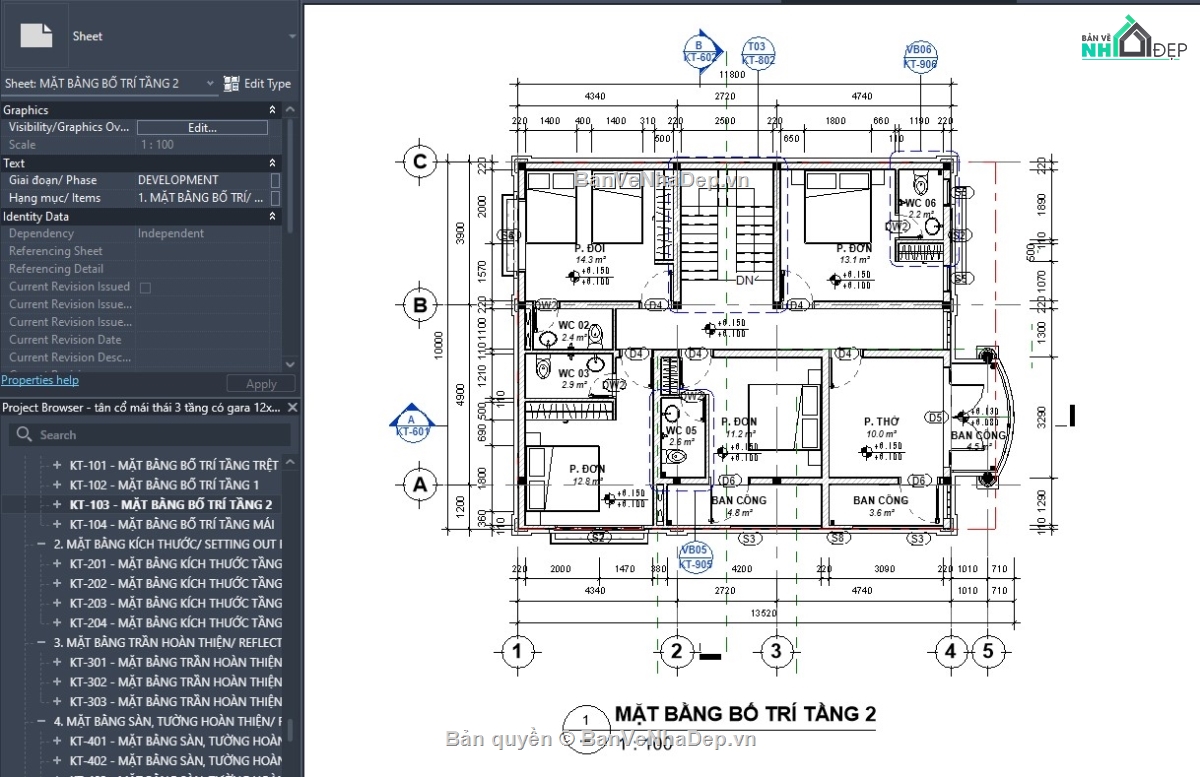The image size is (1200, 777).
Task: Click the WC 05 room label
Action: pyautogui.click(x=680, y=431)
